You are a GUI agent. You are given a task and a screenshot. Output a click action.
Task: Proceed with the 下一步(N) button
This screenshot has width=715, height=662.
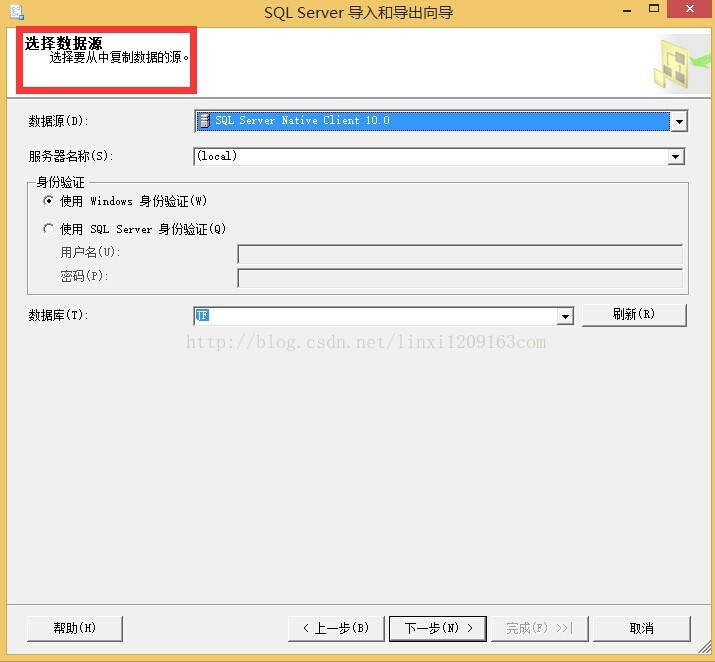click(438, 628)
